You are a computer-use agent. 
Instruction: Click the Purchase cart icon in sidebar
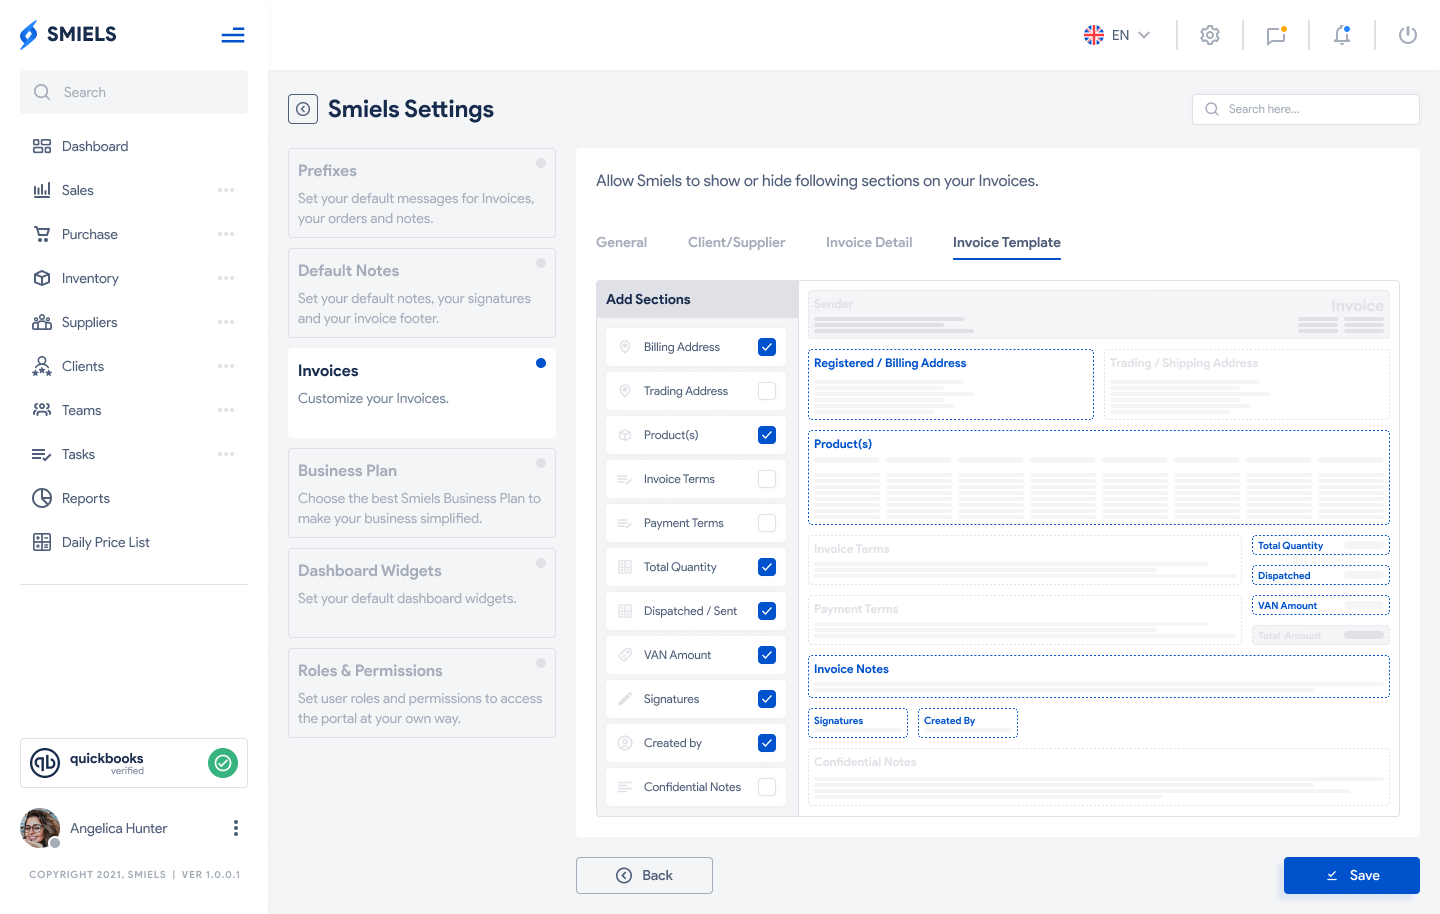[42, 234]
